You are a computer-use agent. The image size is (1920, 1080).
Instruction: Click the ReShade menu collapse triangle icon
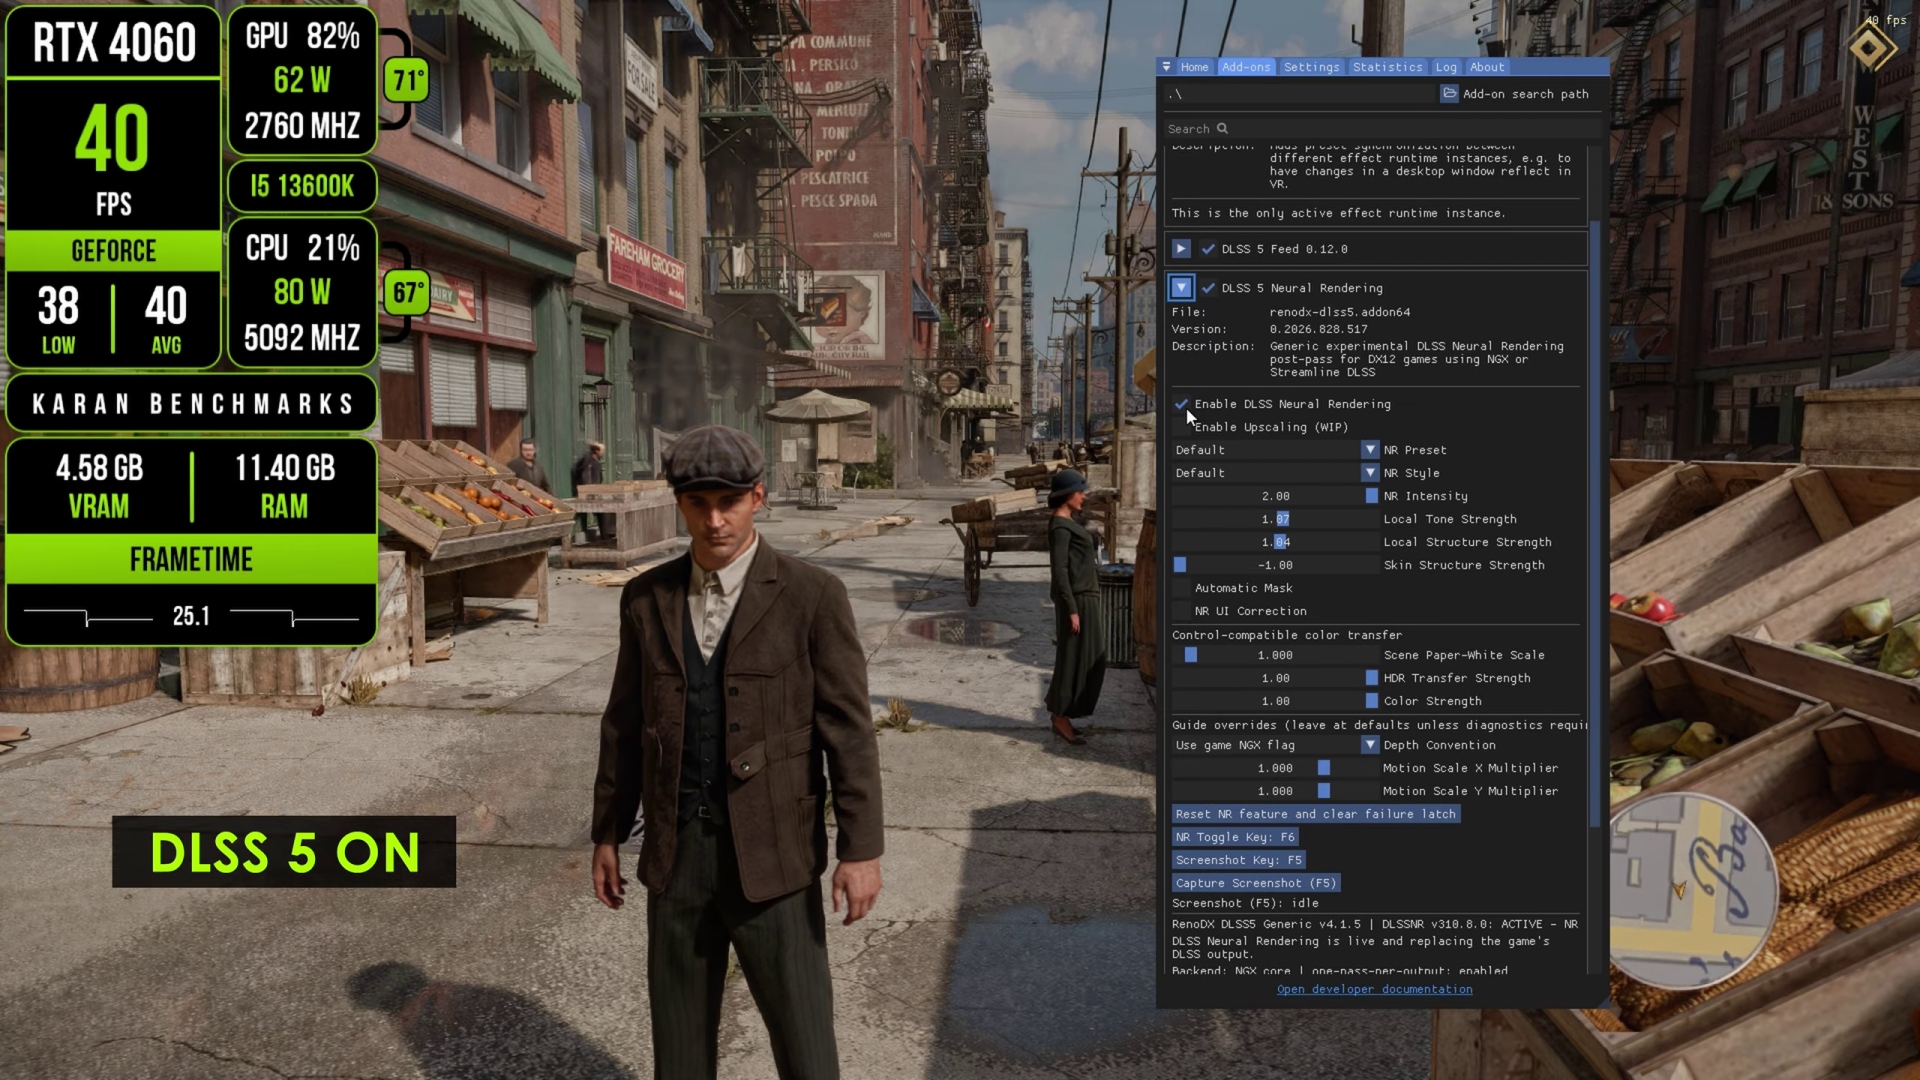coord(1166,67)
